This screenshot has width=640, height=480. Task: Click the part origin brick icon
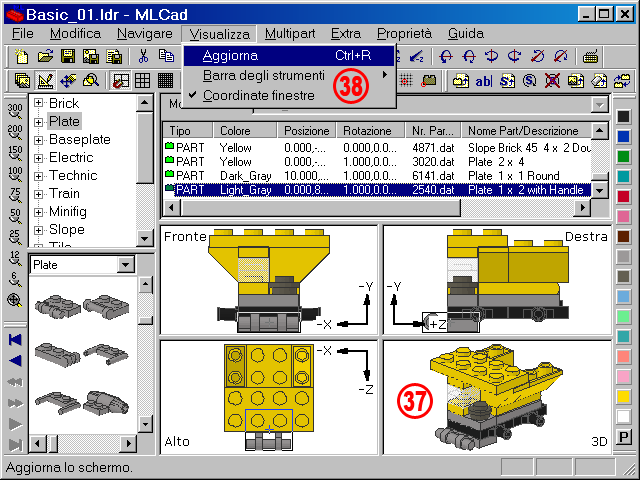pyautogui.click(x=428, y=80)
